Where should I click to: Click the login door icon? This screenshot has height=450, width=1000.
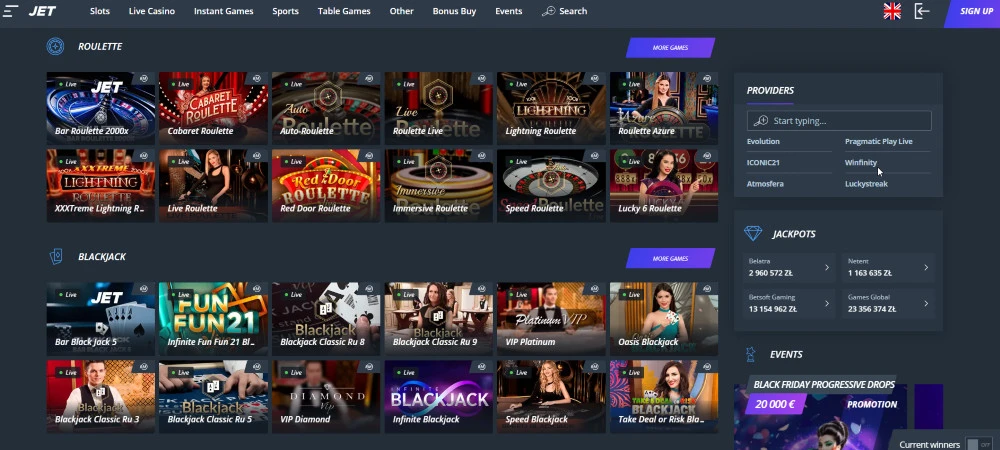(x=922, y=11)
